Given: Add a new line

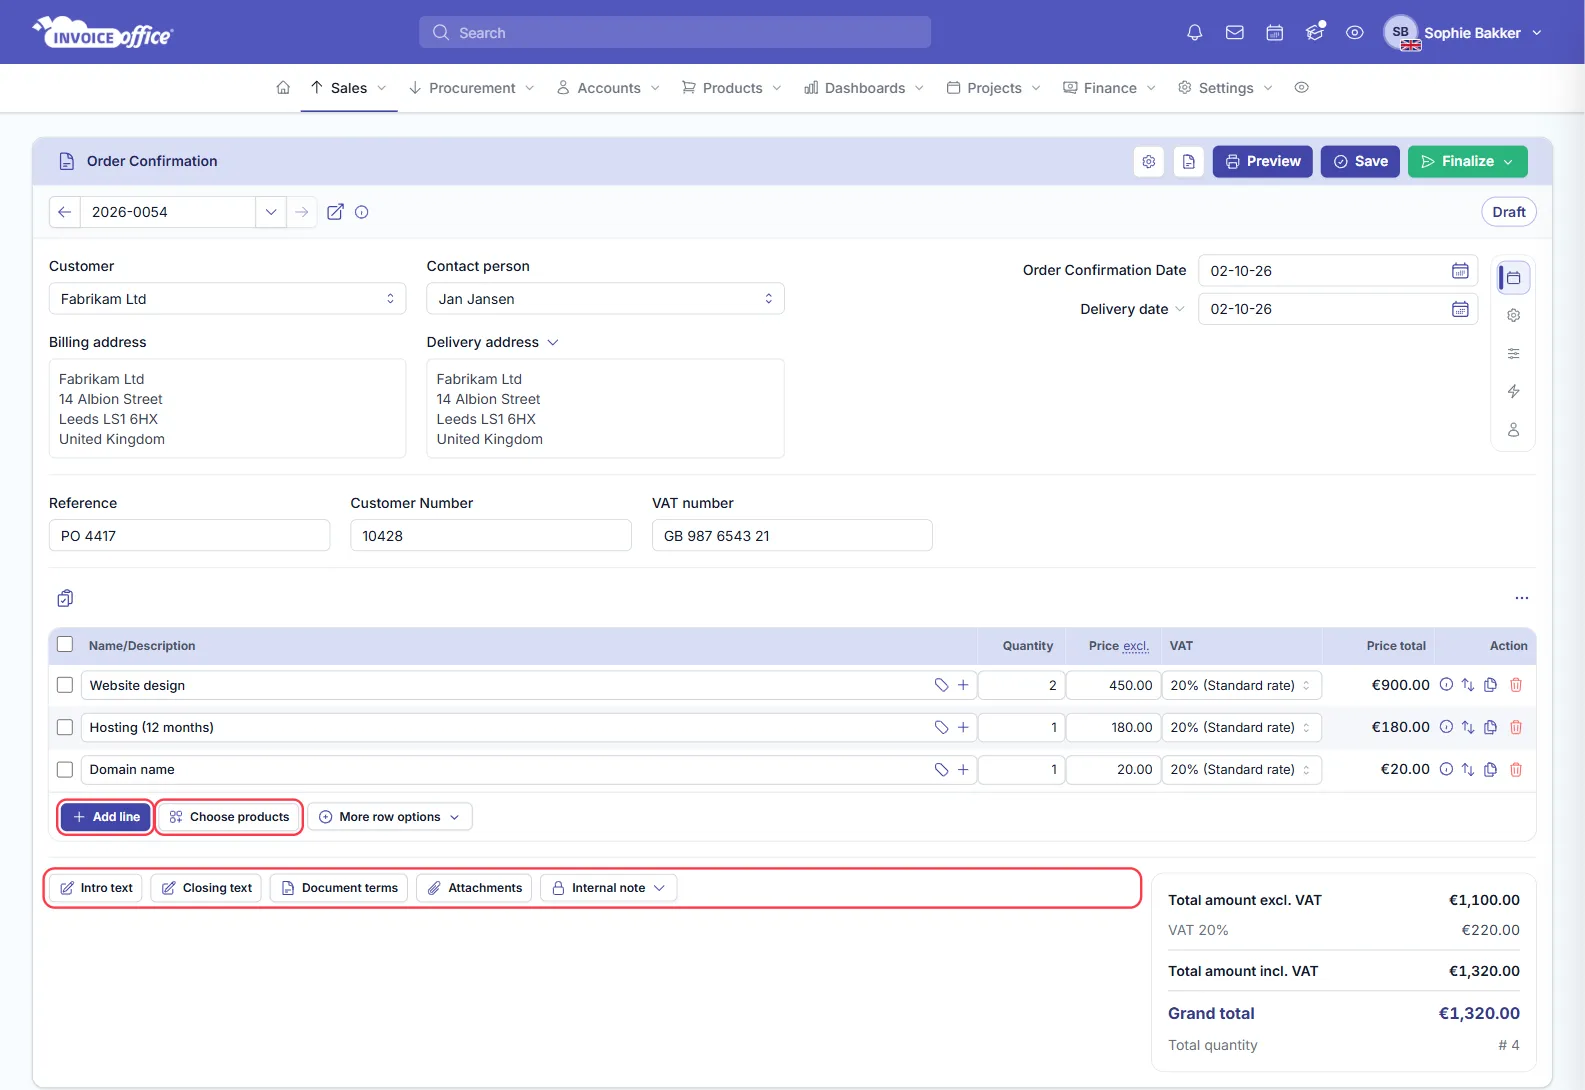Looking at the screenshot, I should click(x=106, y=817).
